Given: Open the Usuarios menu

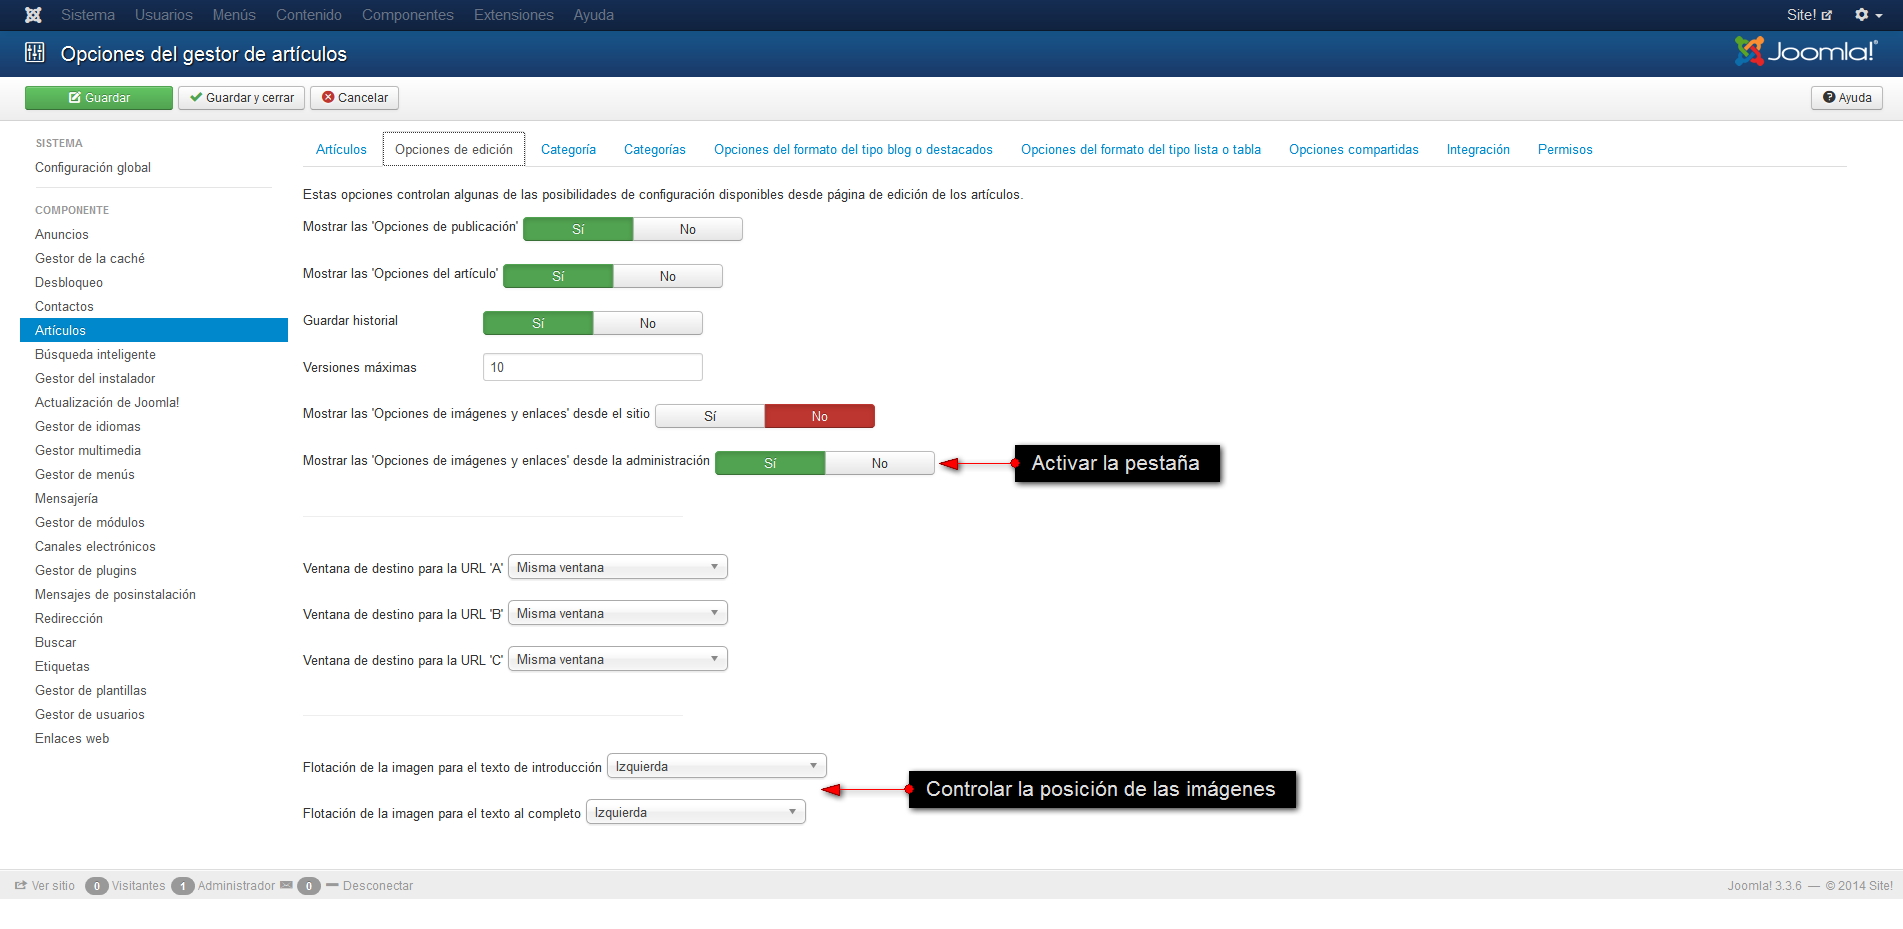Looking at the screenshot, I should (164, 15).
